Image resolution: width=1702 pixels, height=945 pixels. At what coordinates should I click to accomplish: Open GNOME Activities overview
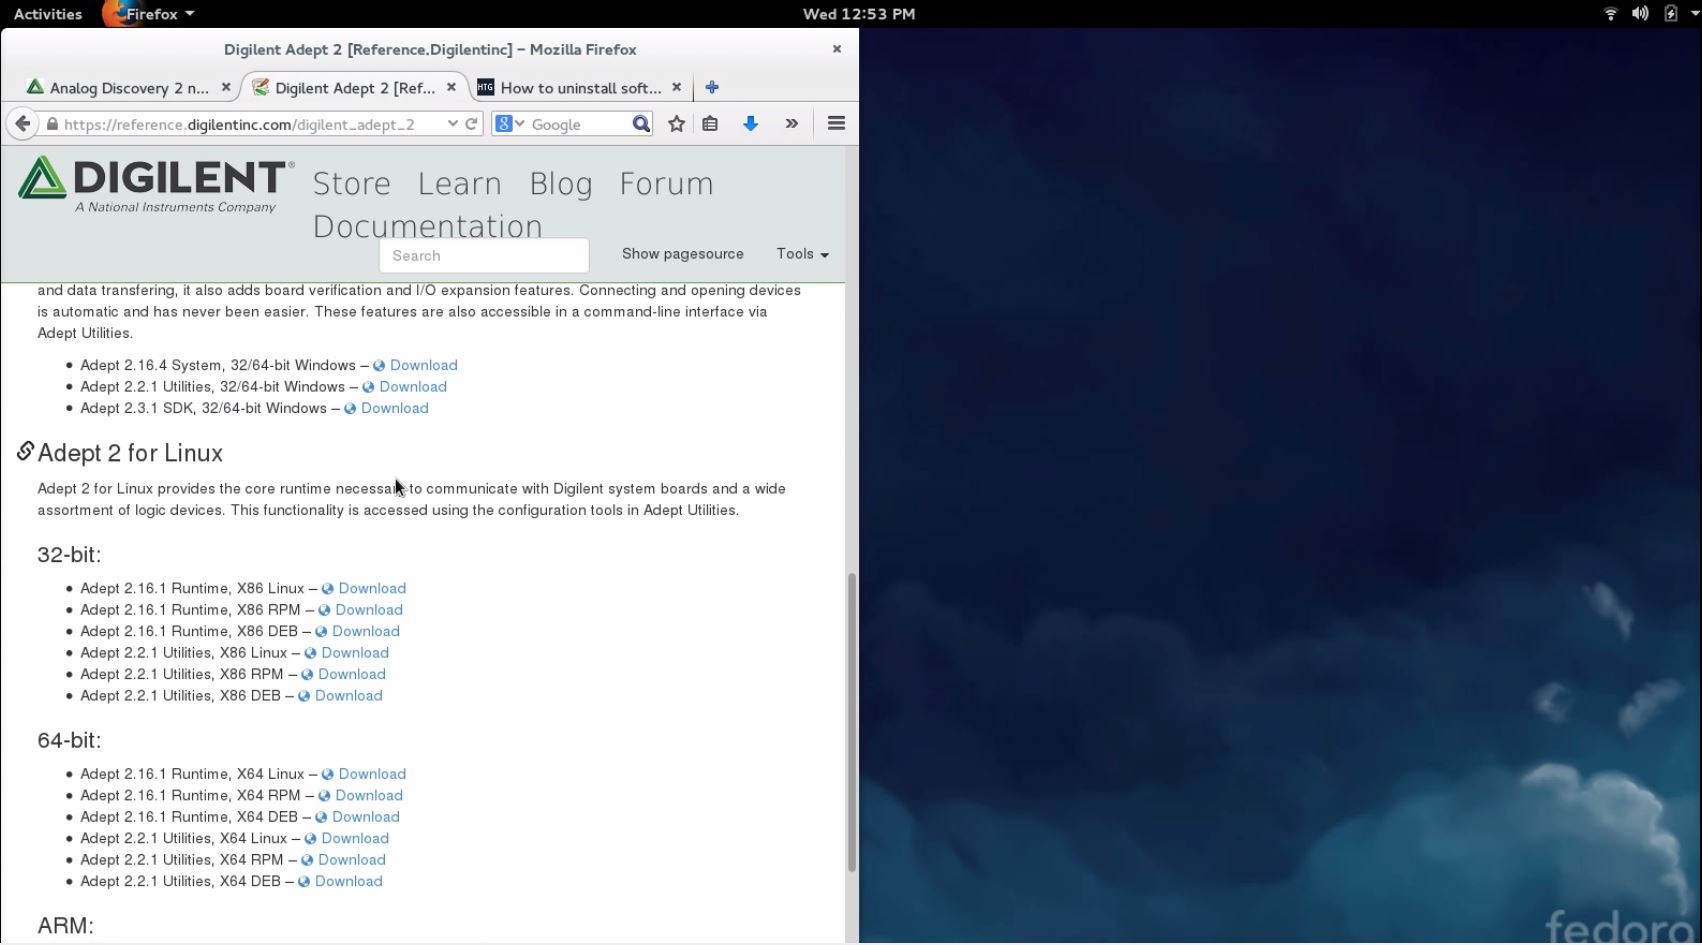[48, 14]
